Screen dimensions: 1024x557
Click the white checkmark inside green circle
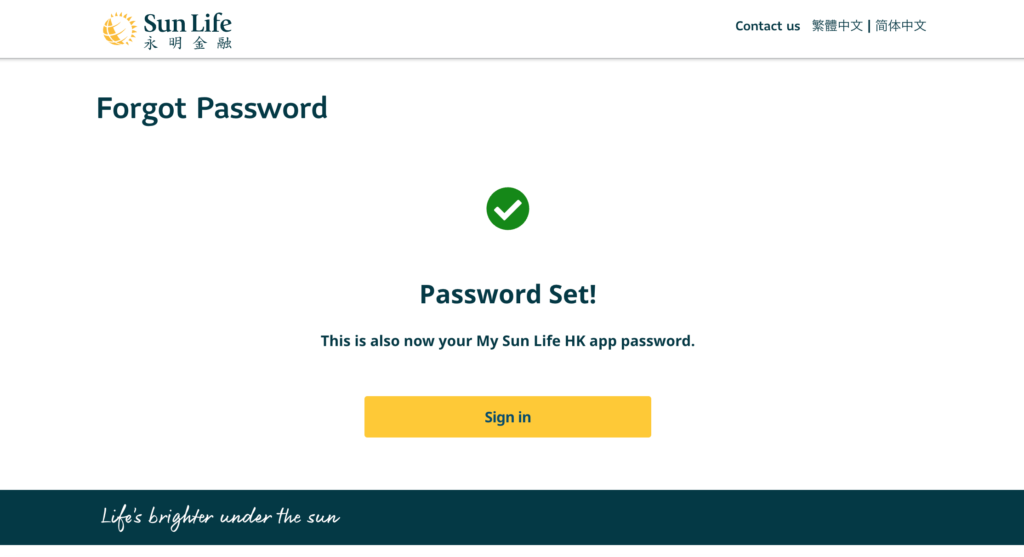click(x=507, y=209)
